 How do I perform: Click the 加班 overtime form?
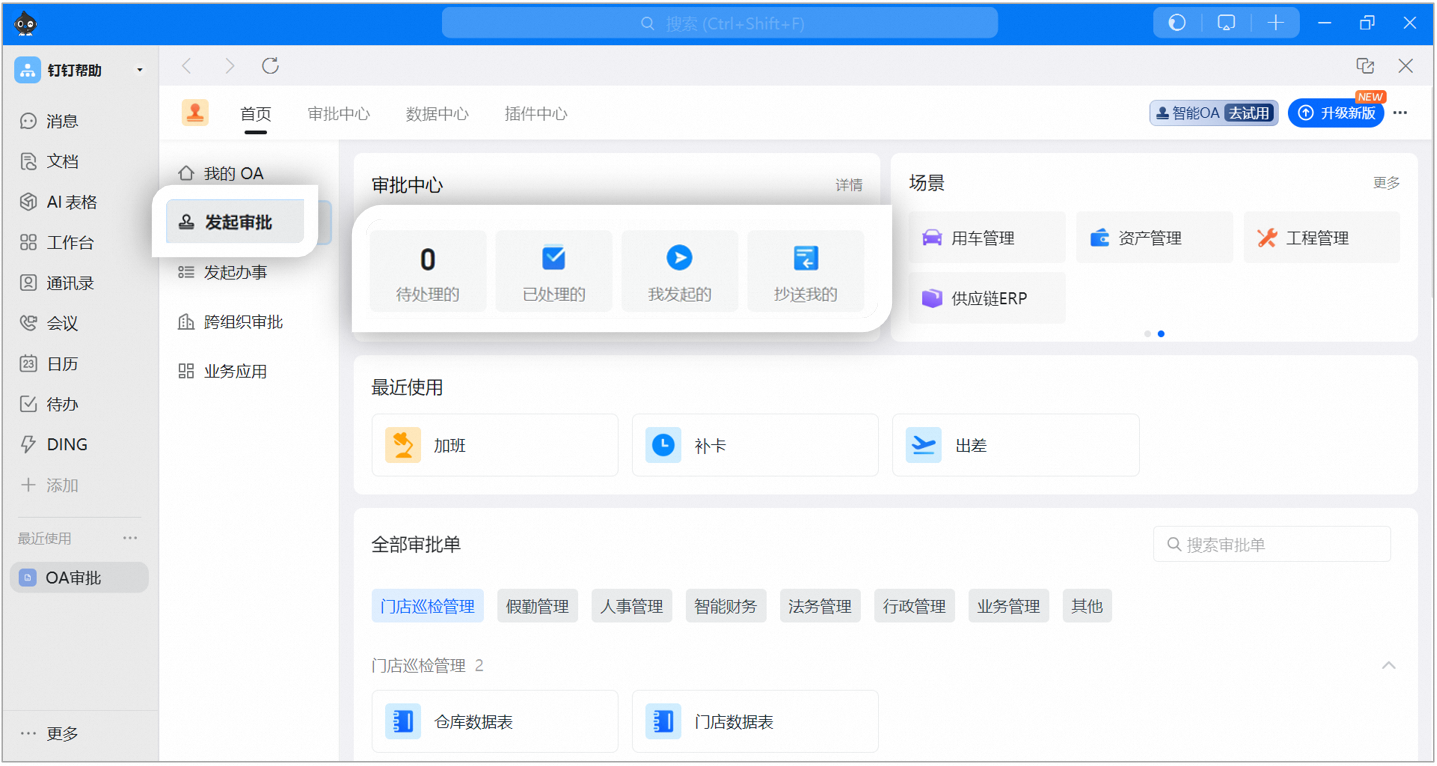coord(494,446)
